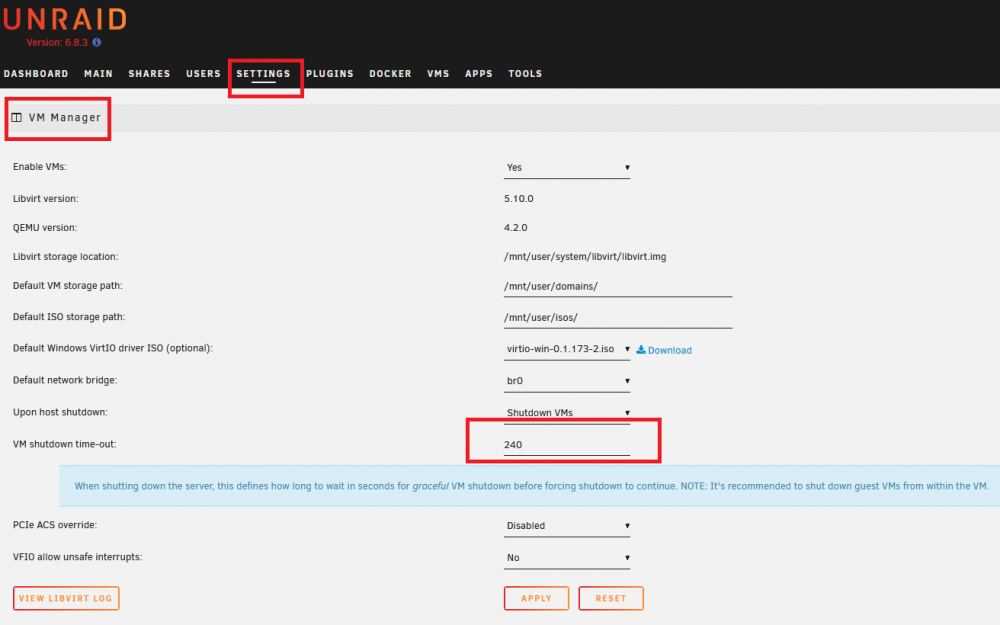Click the PCIe ACS override label
Image resolution: width=1000 pixels, height=625 pixels.
click(55, 525)
